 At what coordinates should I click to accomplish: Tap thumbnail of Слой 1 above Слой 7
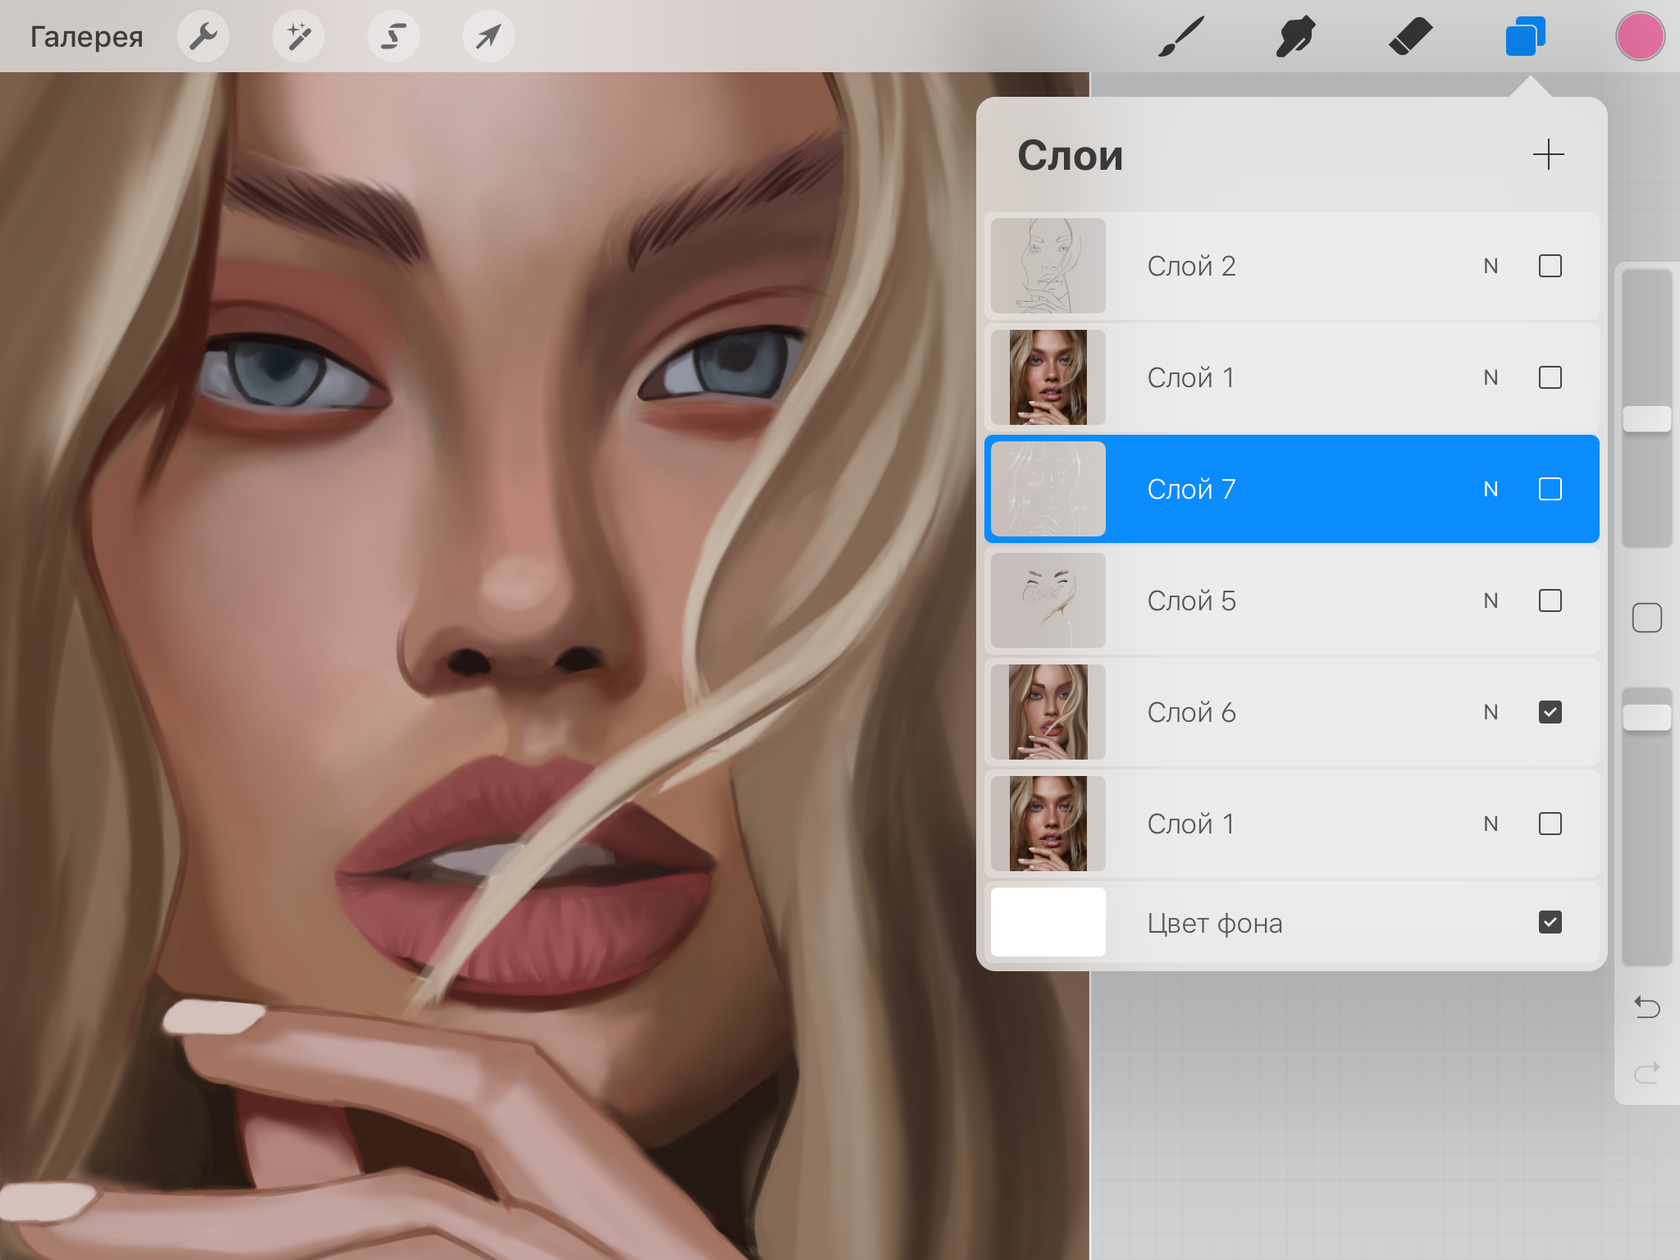pyautogui.click(x=1048, y=378)
